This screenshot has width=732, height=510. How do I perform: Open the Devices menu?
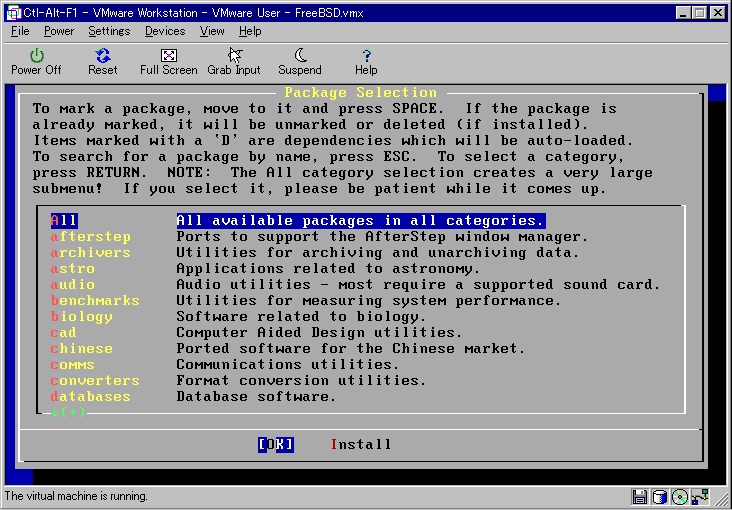pyautogui.click(x=165, y=31)
